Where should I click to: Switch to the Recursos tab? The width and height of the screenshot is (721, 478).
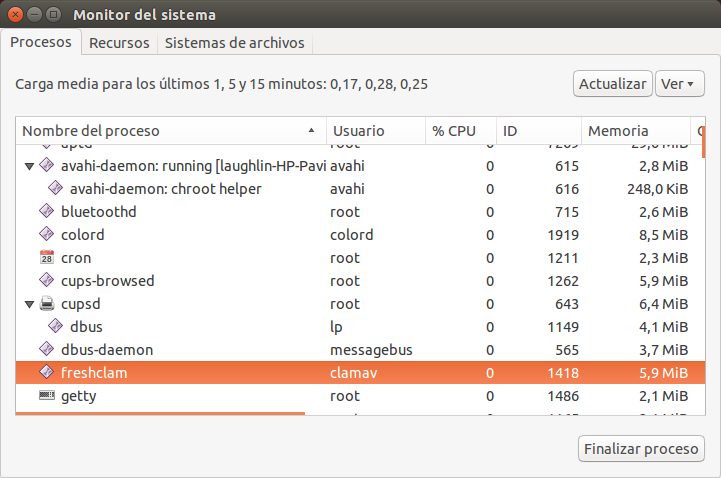coord(119,43)
